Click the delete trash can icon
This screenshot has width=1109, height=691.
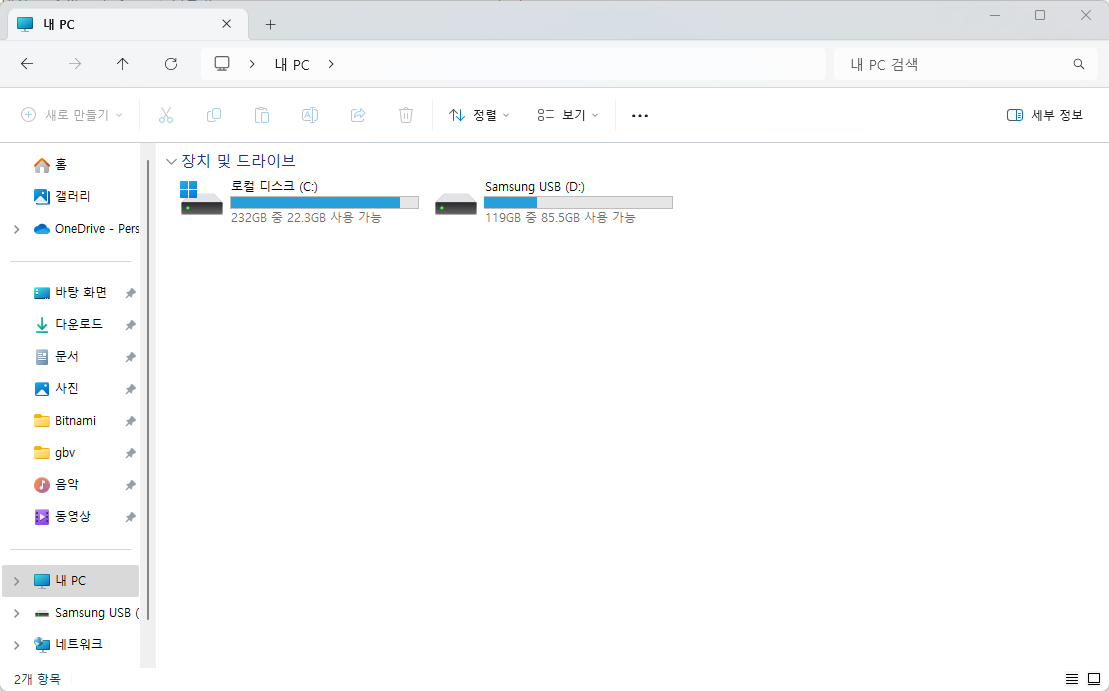pos(406,115)
